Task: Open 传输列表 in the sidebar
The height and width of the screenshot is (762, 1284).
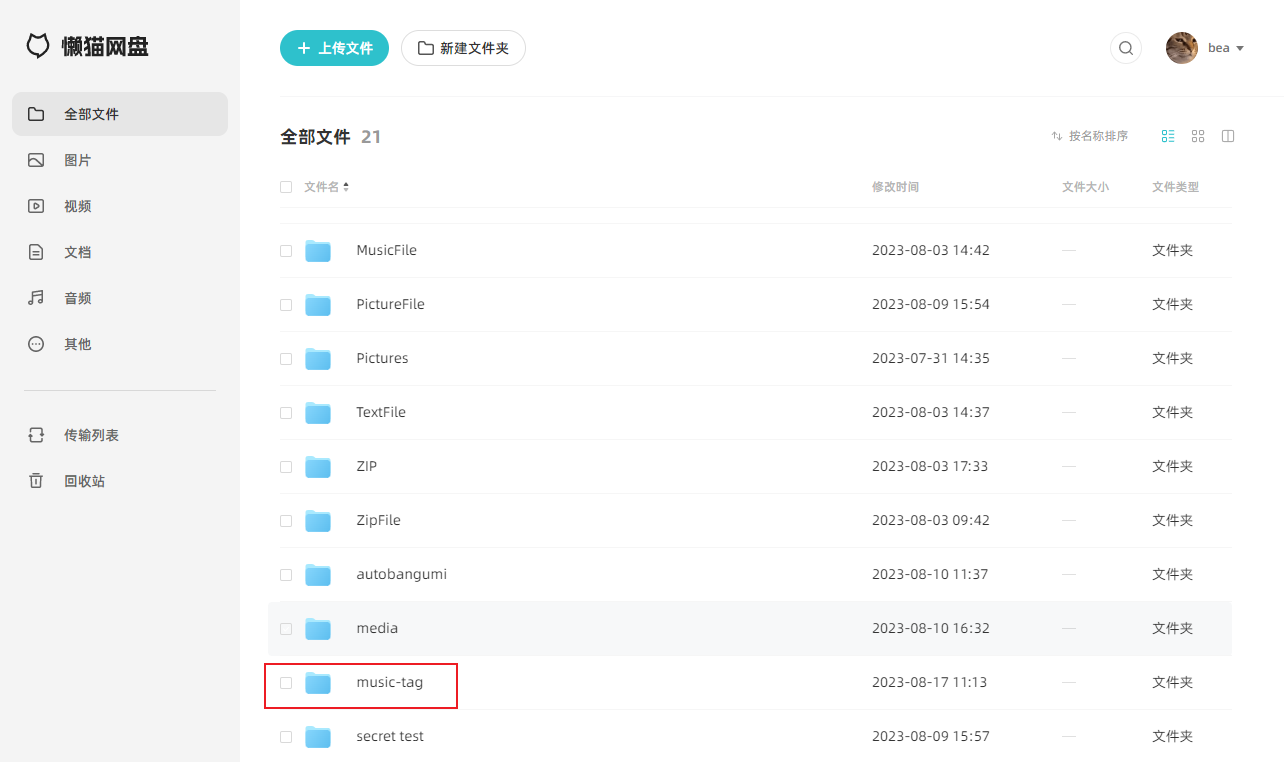Action: pos(120,435)
